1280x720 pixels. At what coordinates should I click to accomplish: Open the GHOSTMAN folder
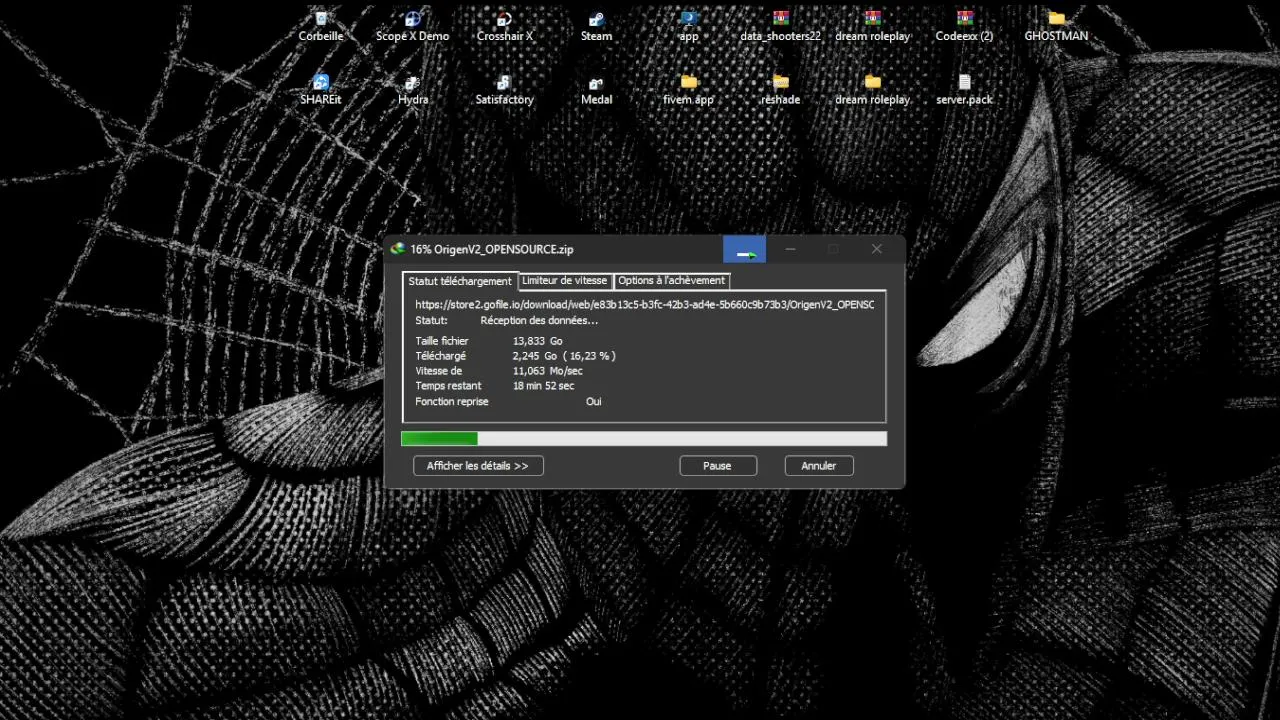click(x=1056, y=26)
